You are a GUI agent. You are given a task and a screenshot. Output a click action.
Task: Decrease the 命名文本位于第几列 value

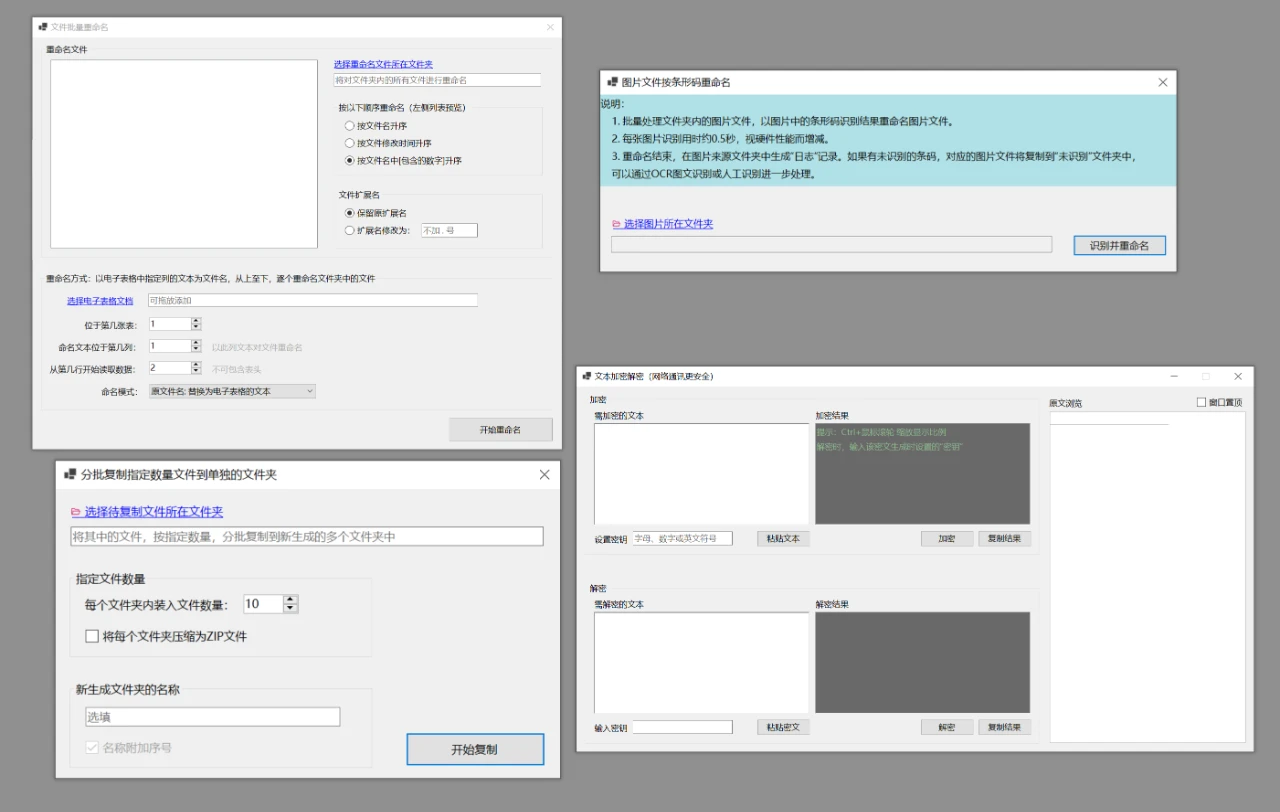coord(196,349)
